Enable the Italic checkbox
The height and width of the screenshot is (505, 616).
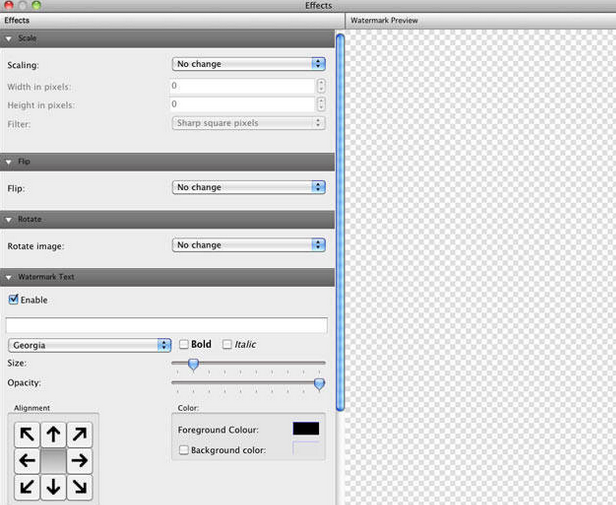(x=227, y=345)
